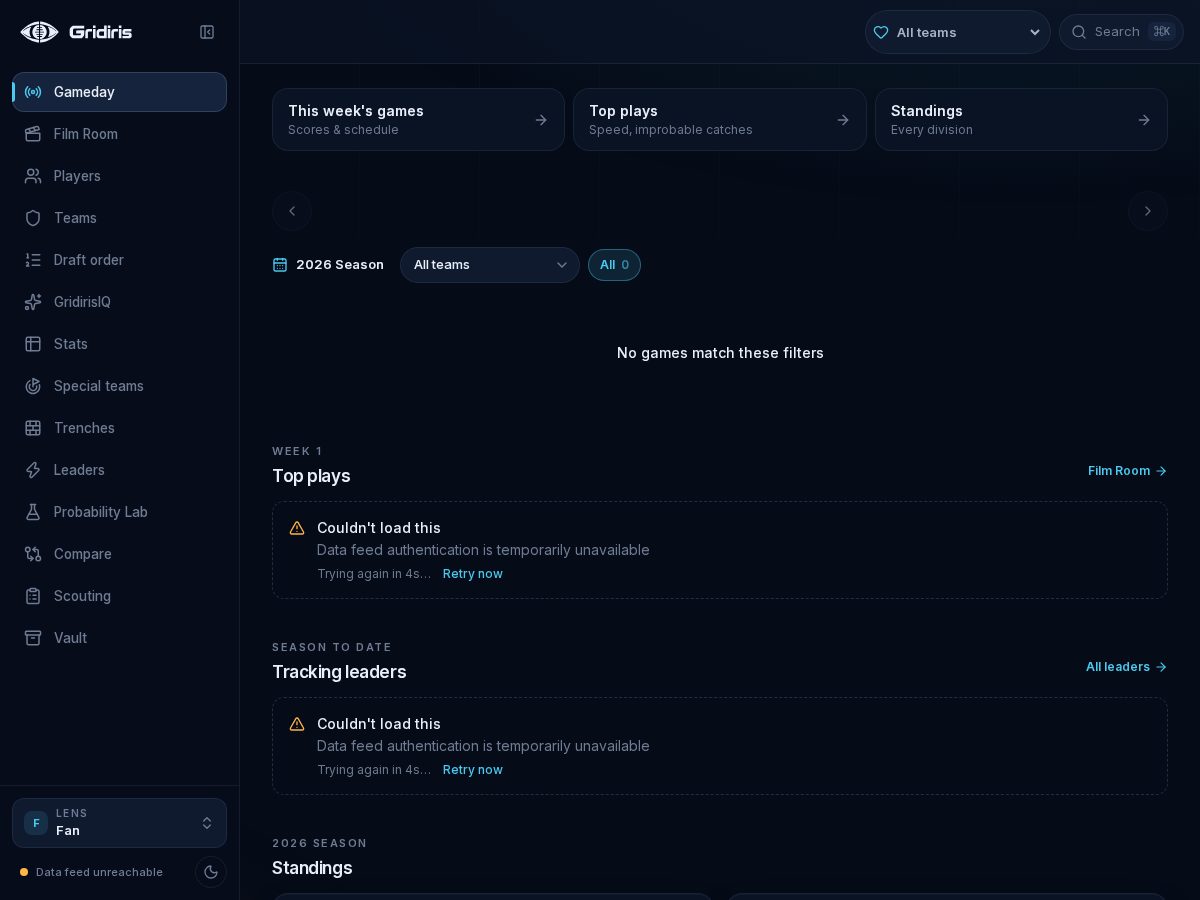This screenshot has height=900, width=1200.
Task: Open the All teams filter near 2026 Season
Action: (490, 265)
